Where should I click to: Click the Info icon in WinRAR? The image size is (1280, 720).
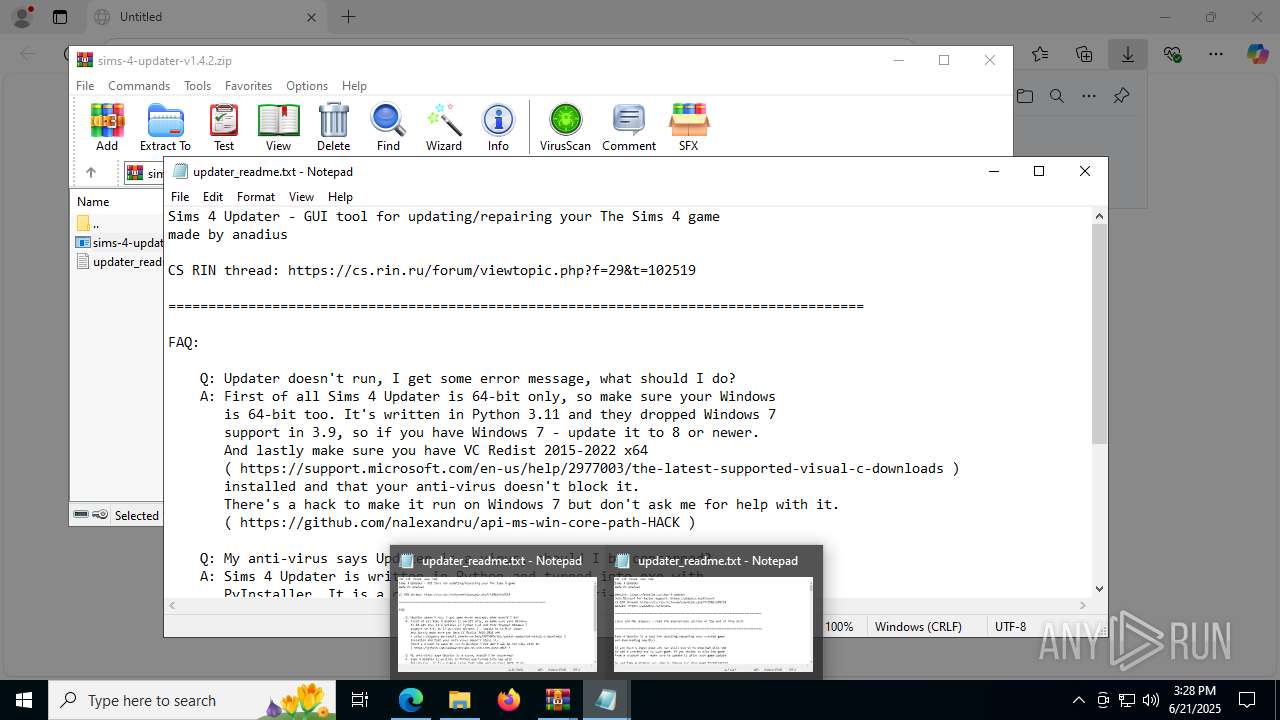click(x=498, y=127)
